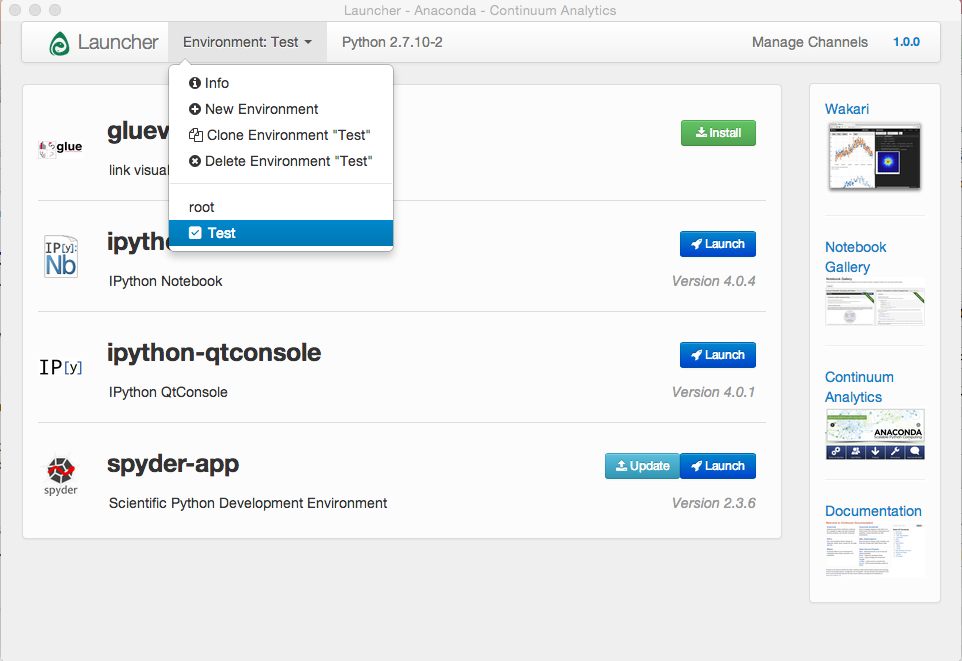Image resolution: width=962 pixels, height=661 pixels.
Task: Click the glue app icon
Action: tap(60, 148)
